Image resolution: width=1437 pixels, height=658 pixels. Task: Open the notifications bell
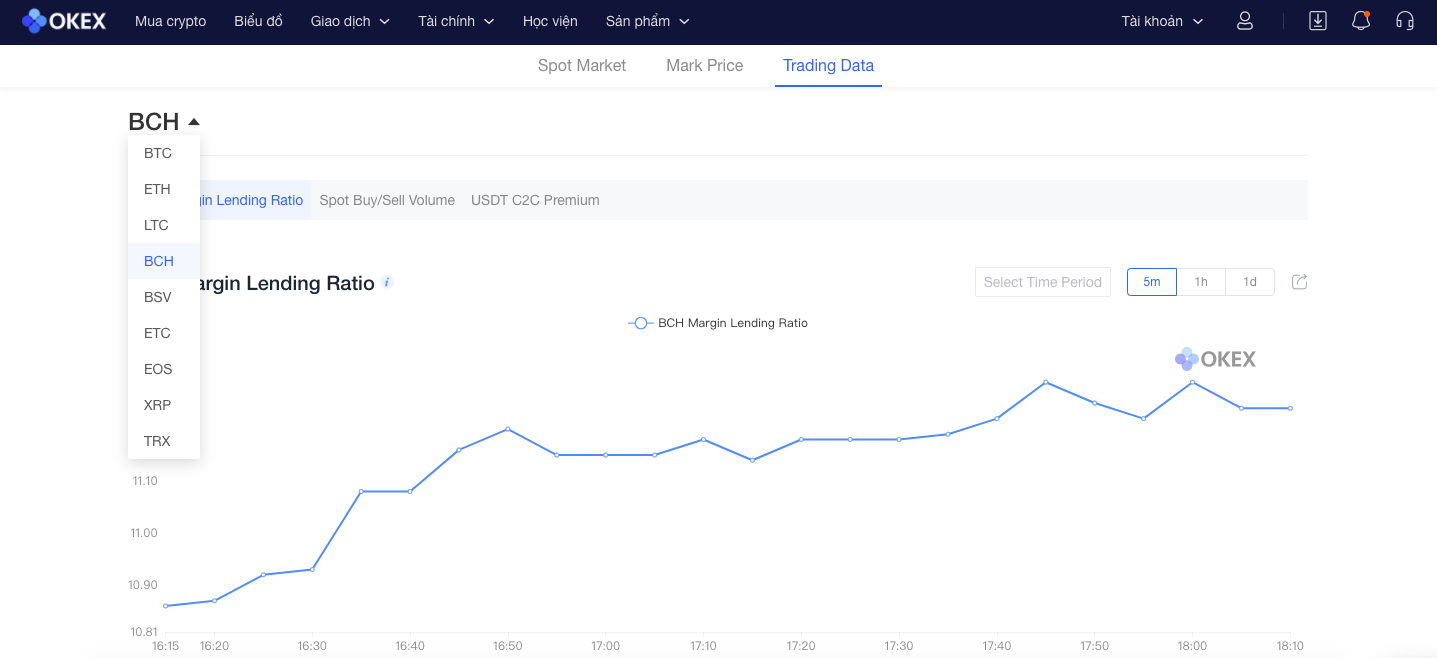(1360, 21)
